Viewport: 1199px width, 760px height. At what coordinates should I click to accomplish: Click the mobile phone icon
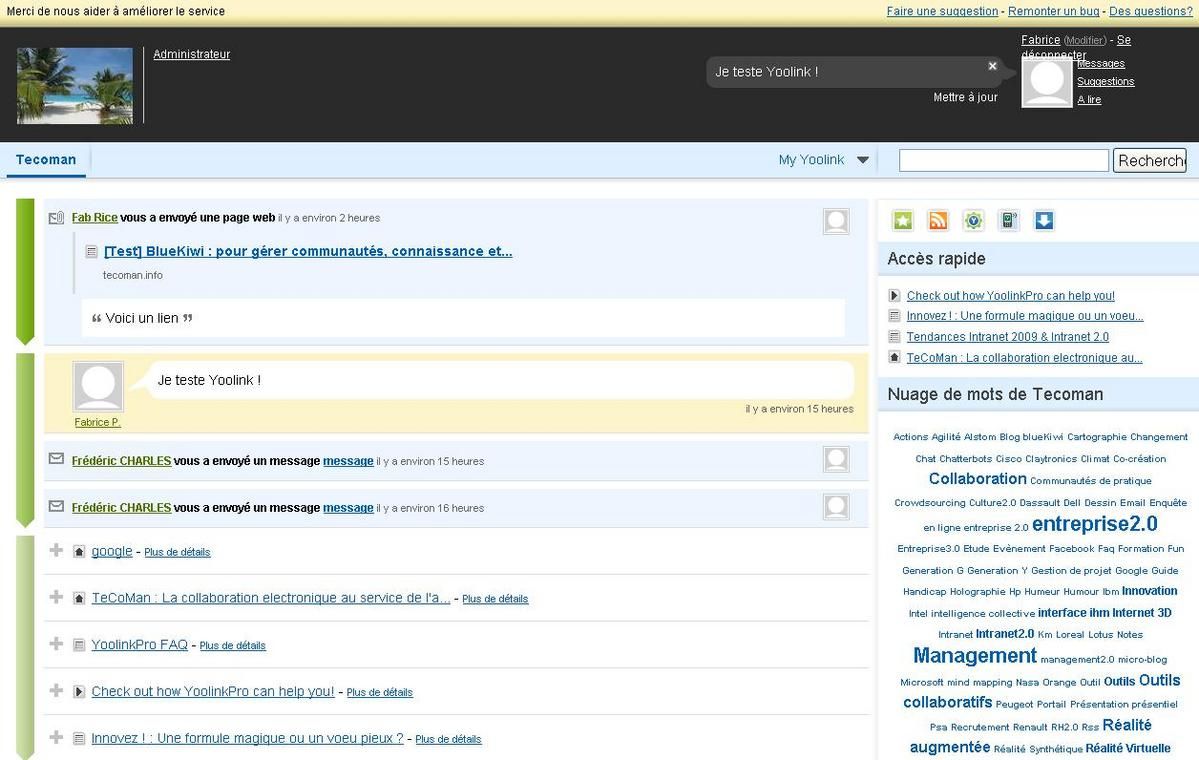click(1009, 221)
